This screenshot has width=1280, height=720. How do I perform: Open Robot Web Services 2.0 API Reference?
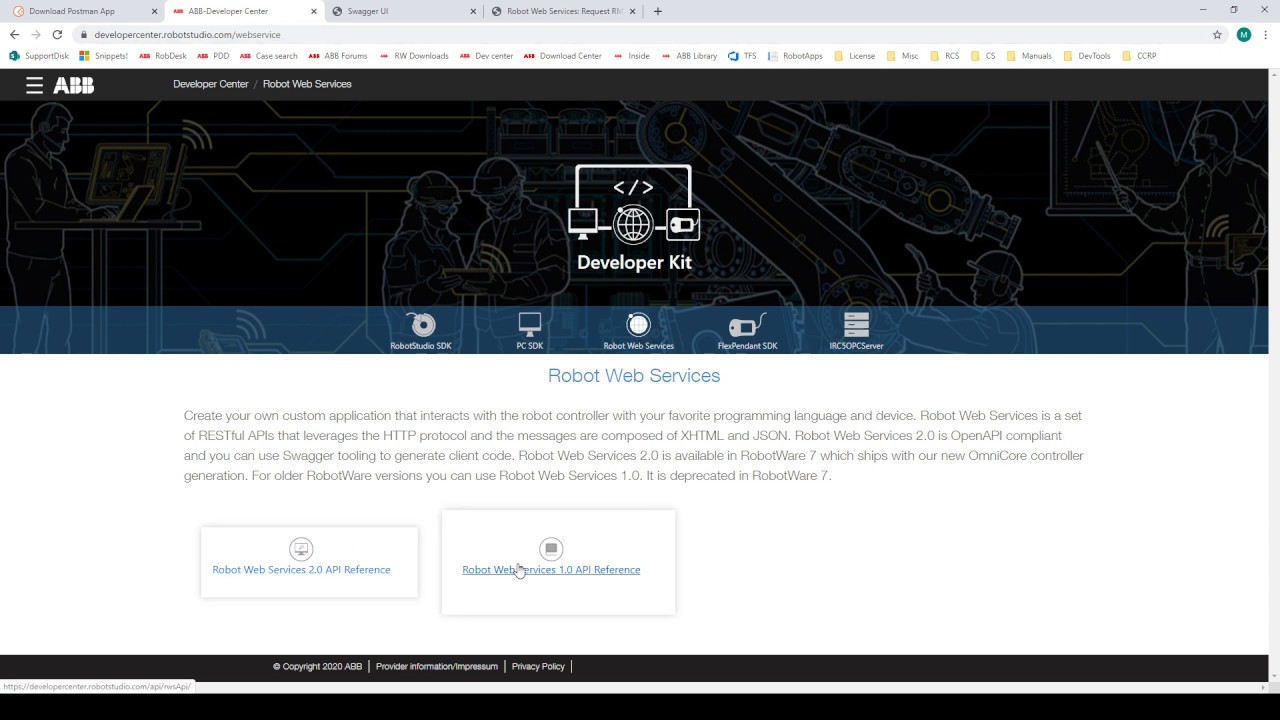(301, 570)
